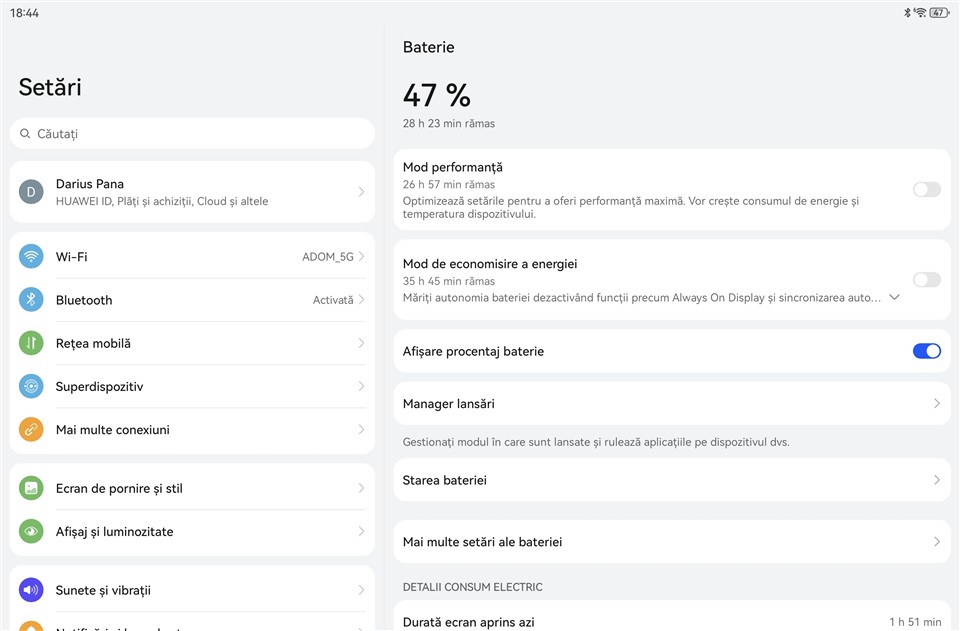The image size is (960, 631).
Task: Open Manager lansări via its chevron
Action: tap(936, 404)
